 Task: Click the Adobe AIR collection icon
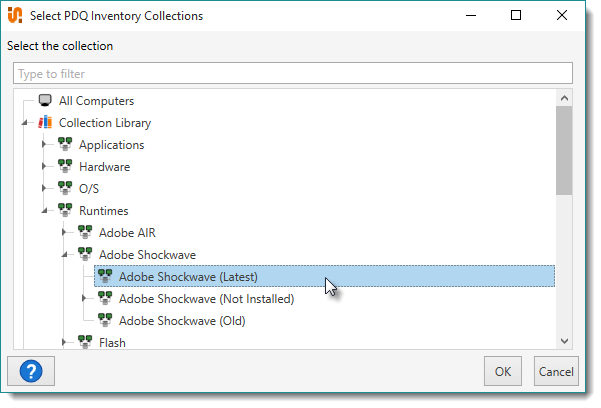tap(85, 233)
